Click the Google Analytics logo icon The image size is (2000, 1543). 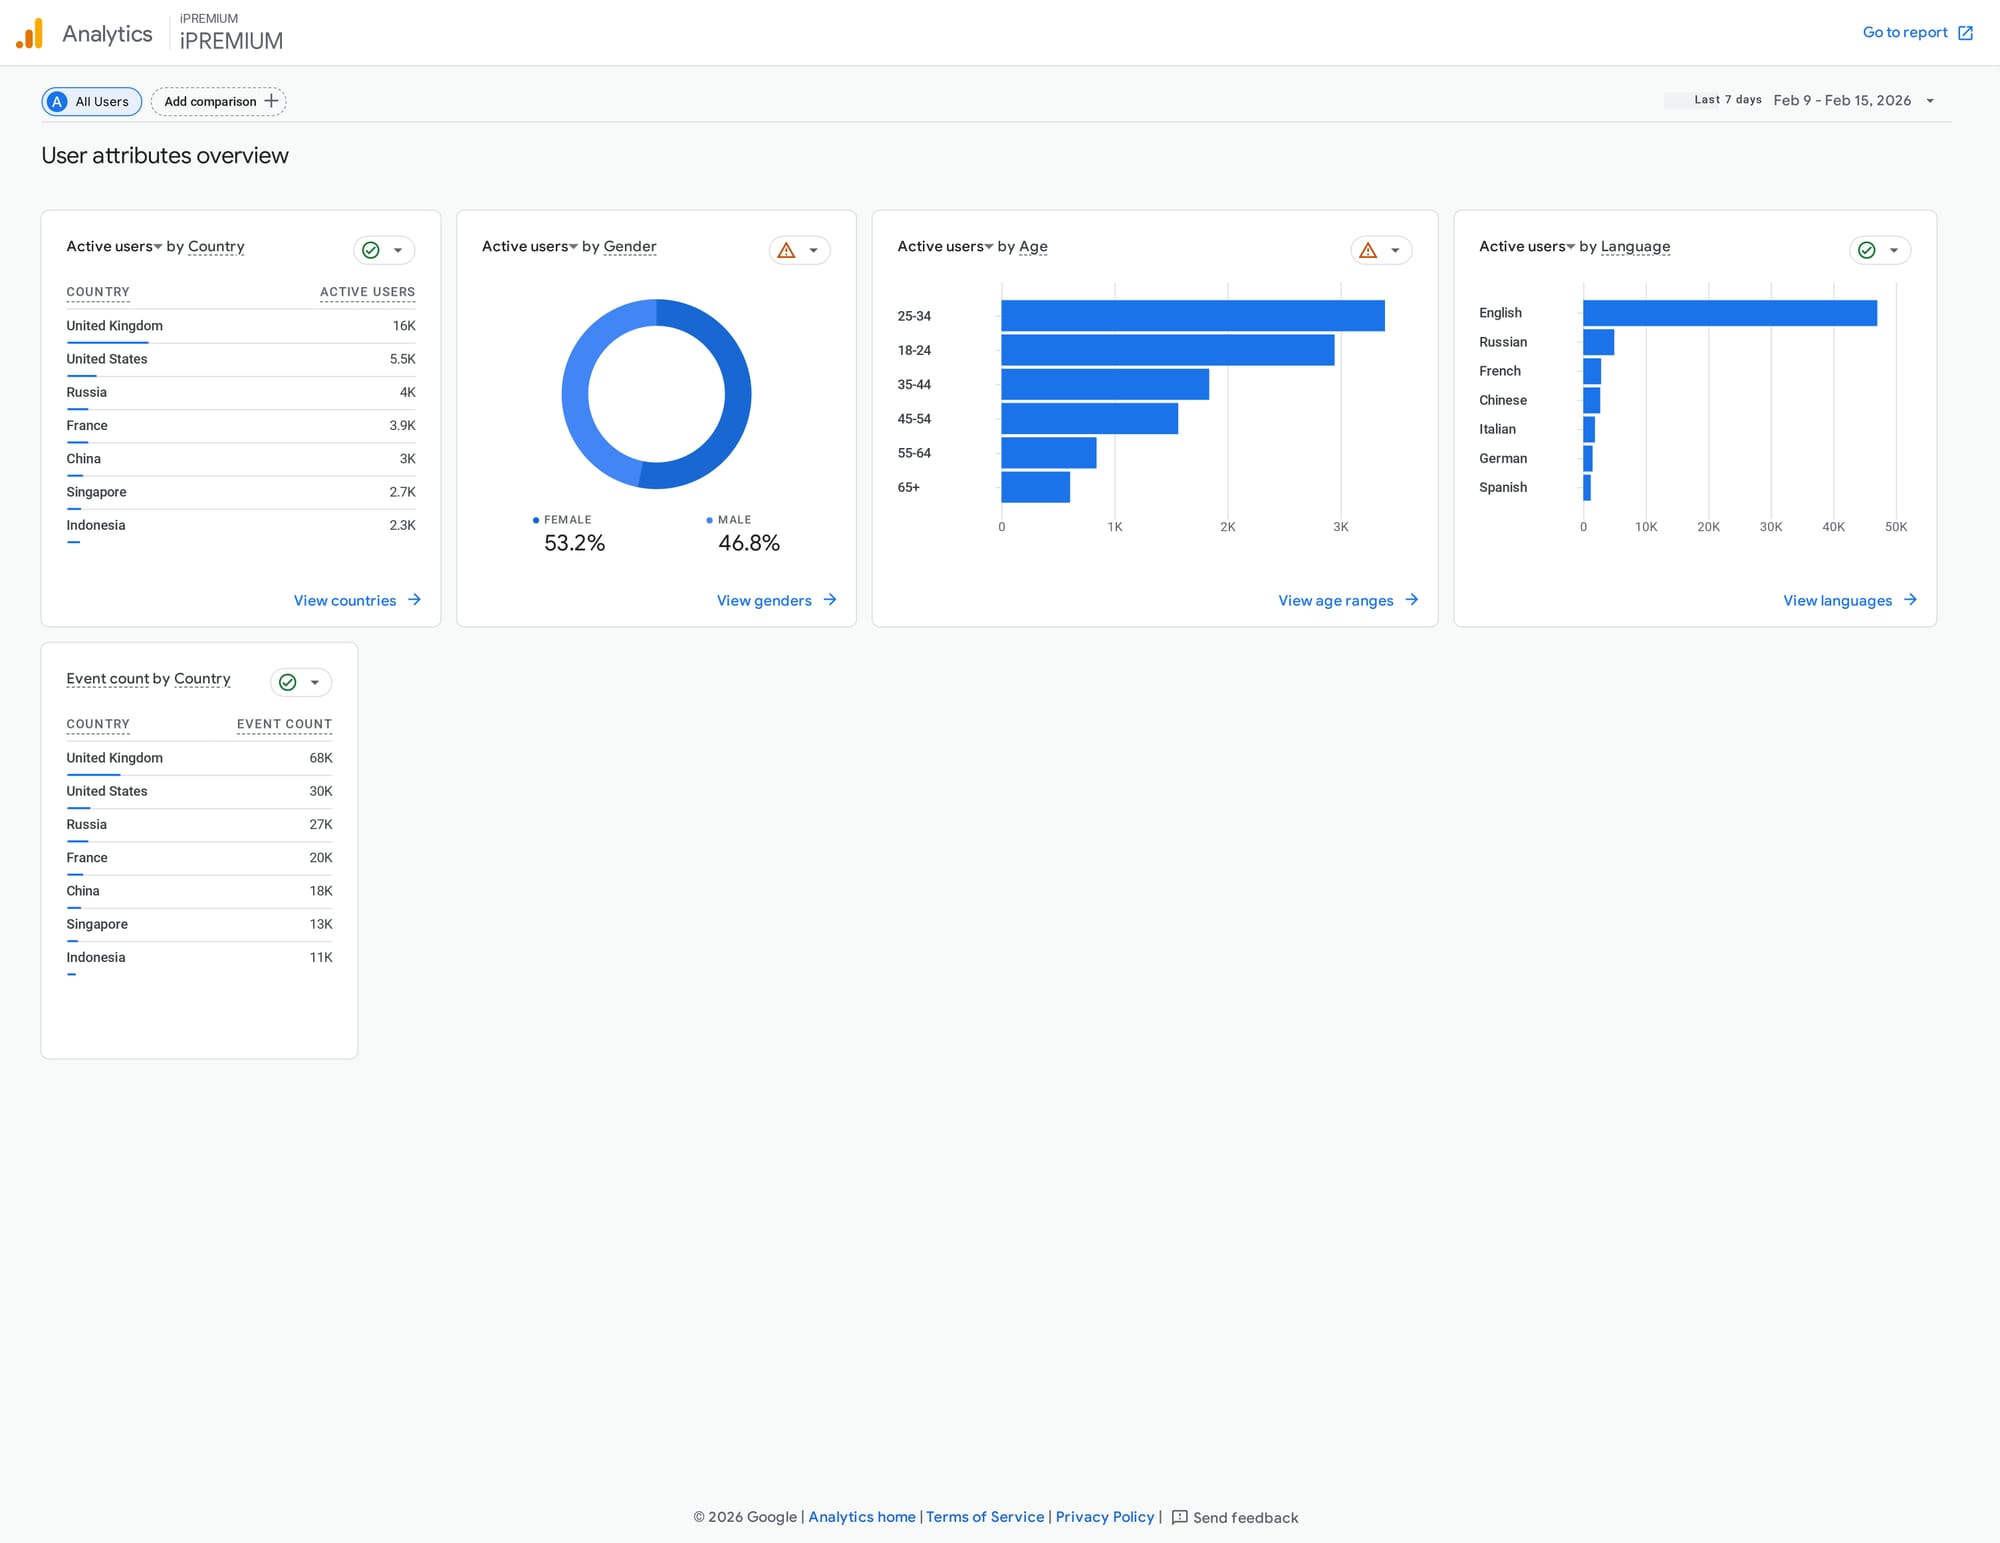click(x=30, y=34)
